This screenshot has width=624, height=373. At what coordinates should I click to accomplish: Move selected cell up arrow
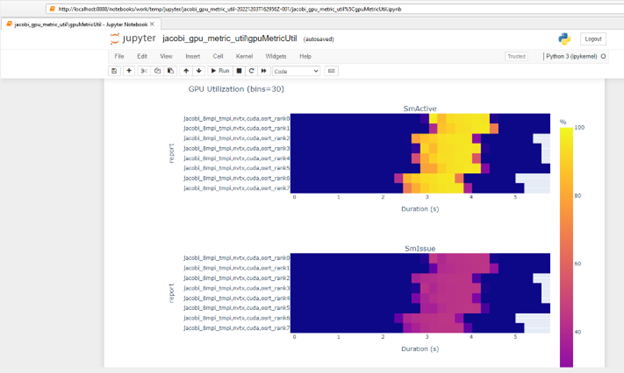(186, 71)
